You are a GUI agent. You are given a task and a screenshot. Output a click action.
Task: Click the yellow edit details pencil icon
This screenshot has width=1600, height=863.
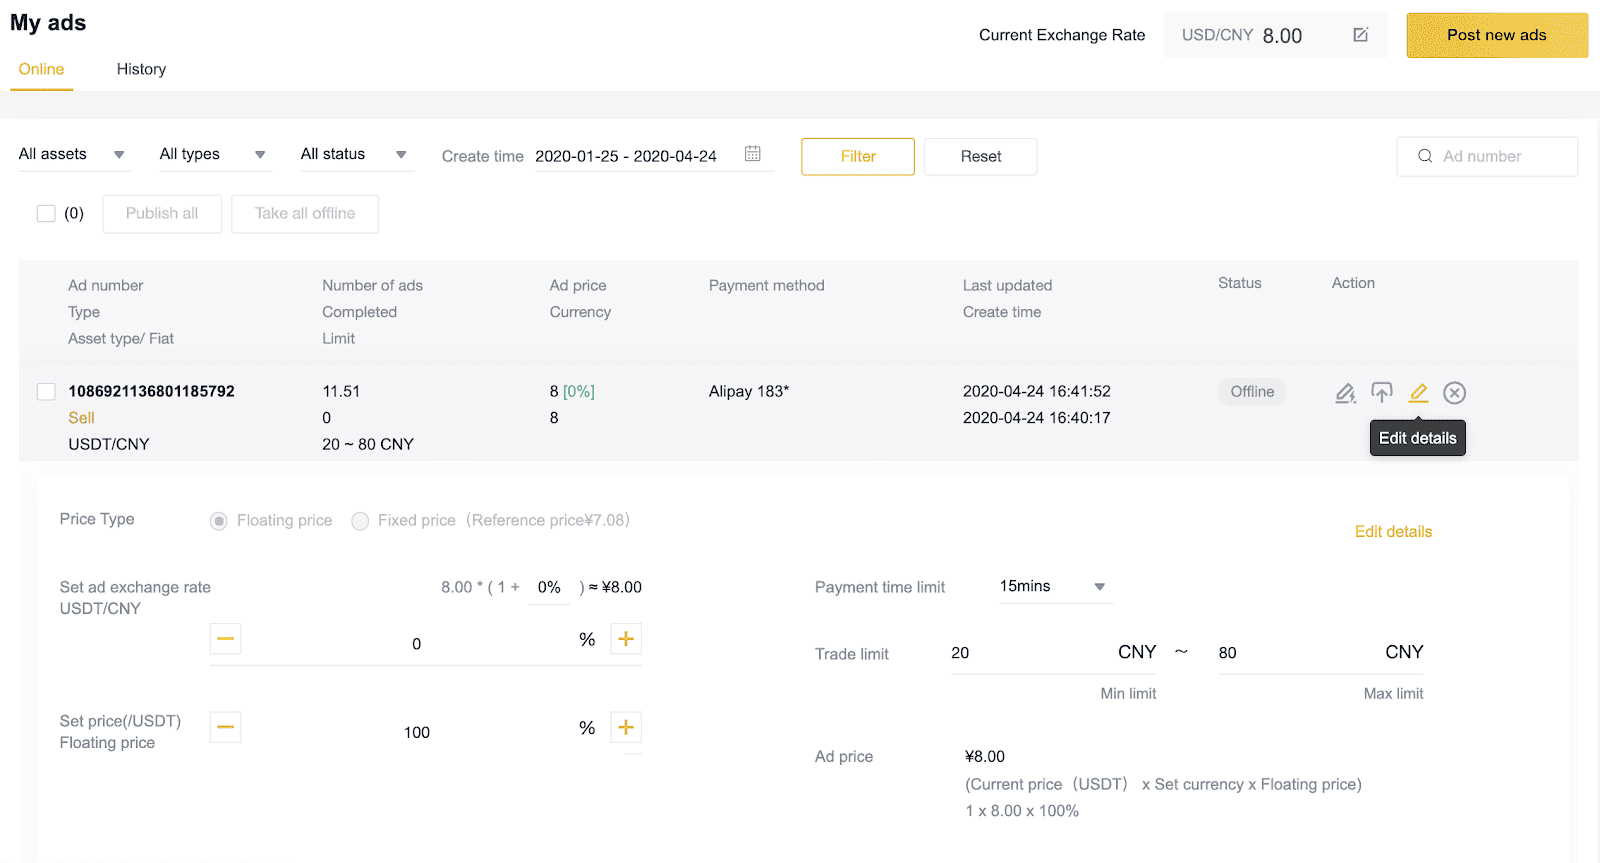[x=1418, y=393]
